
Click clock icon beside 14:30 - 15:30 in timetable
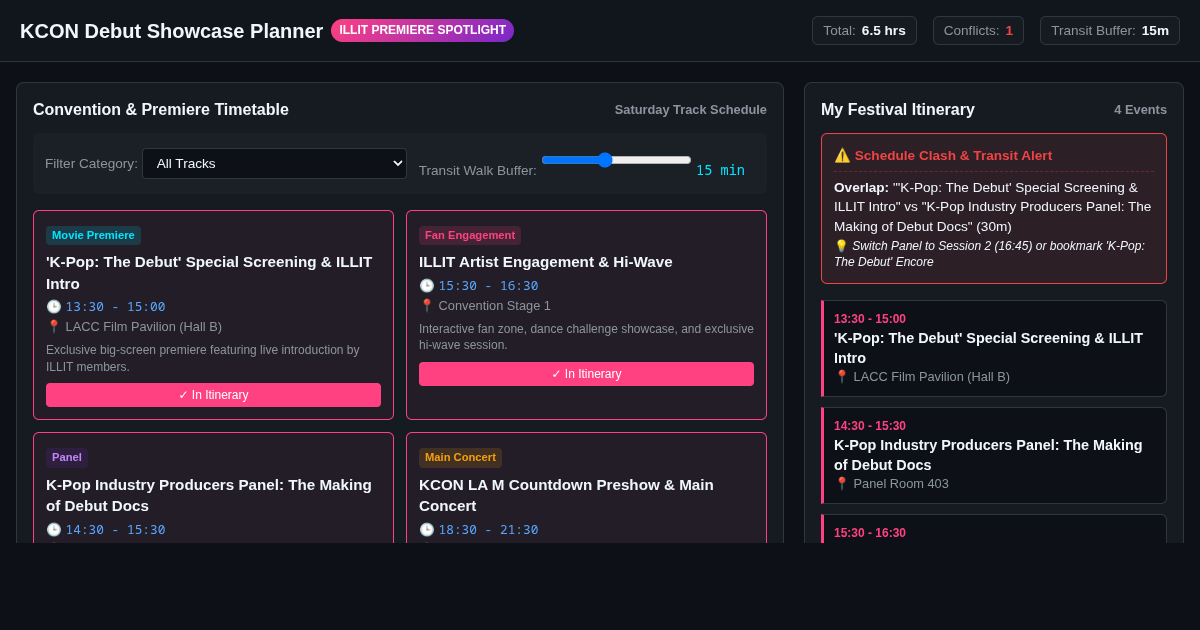[54, 530]
